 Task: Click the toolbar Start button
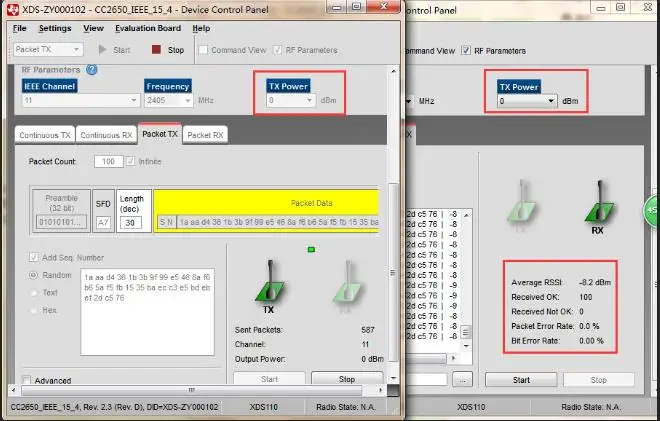click(114, 50)
